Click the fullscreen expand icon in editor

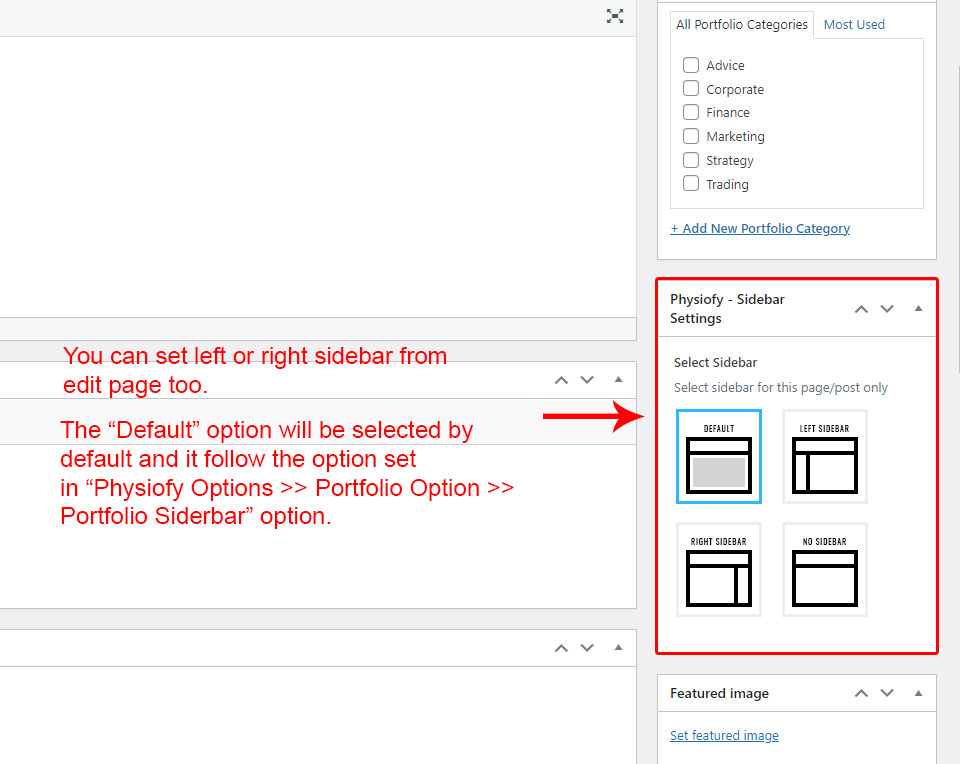615,16
